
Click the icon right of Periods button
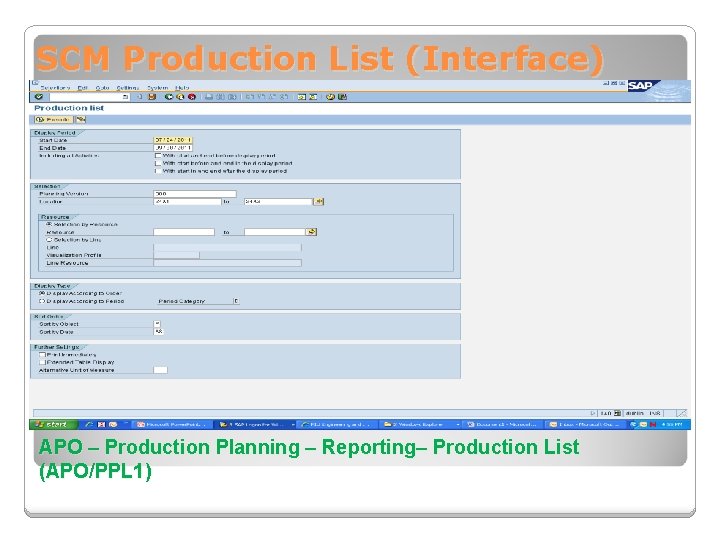pos(81,119)
